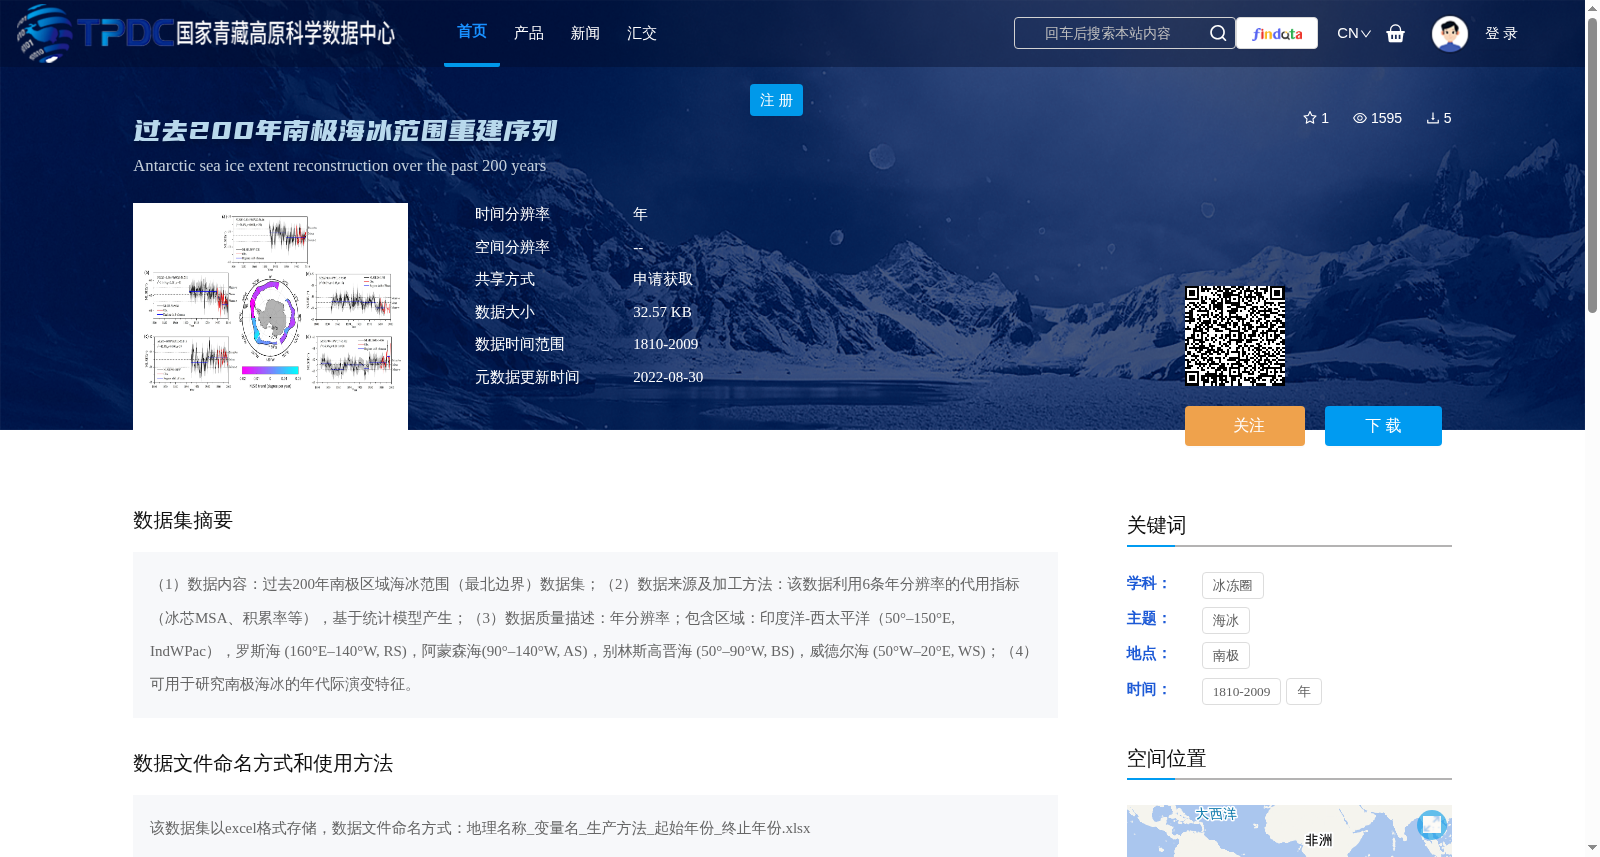The image size is (1600, 857).
Task: Open the 产品 menu item
Action: 529,33
